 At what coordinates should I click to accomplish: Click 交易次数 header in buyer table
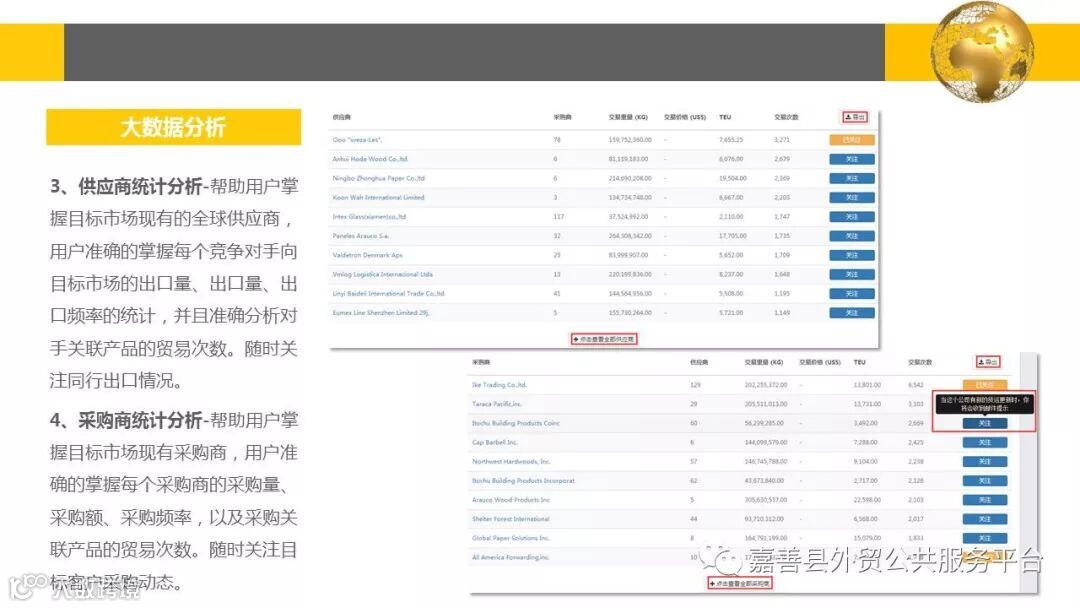(920, 362)
